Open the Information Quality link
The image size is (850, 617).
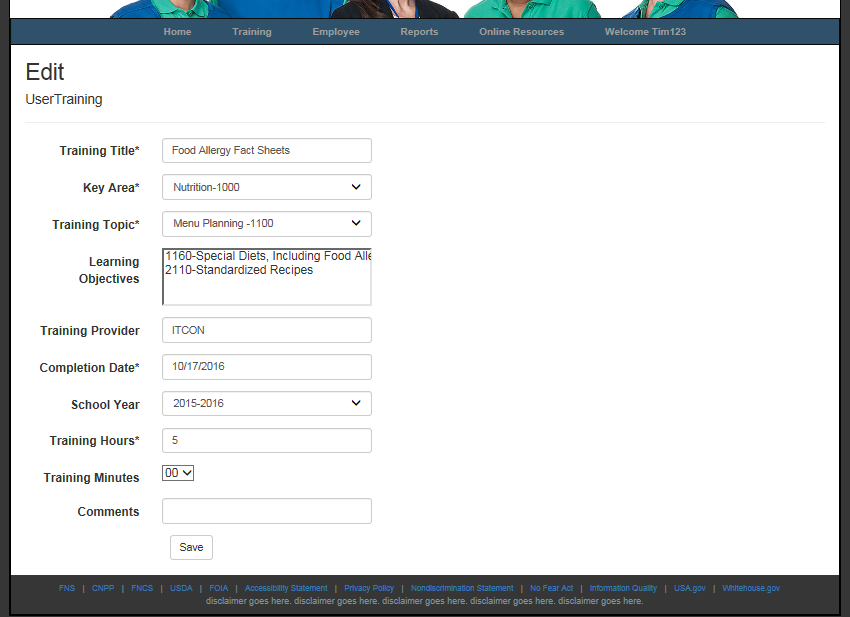[623, 588]
